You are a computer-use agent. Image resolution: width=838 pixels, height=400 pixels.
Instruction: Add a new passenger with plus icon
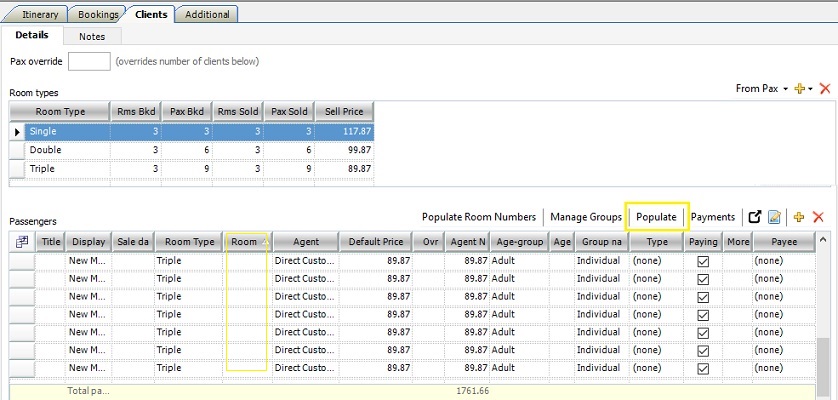point(799,217)
